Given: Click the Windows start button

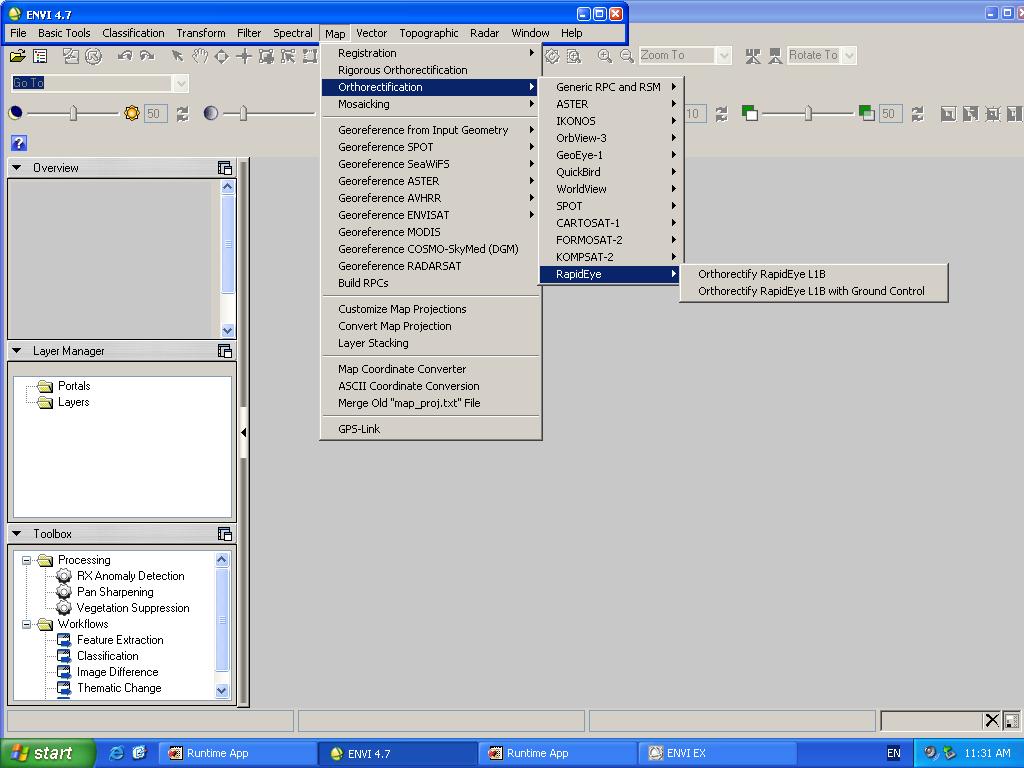Looking at the screenshot, I should click(x=47, y=753).
